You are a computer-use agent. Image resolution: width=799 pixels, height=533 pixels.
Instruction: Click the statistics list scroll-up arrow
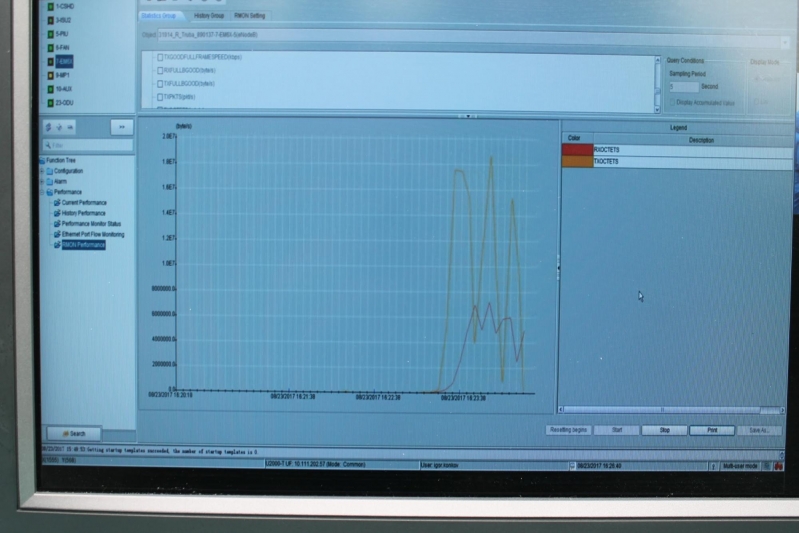coord(657,60)
